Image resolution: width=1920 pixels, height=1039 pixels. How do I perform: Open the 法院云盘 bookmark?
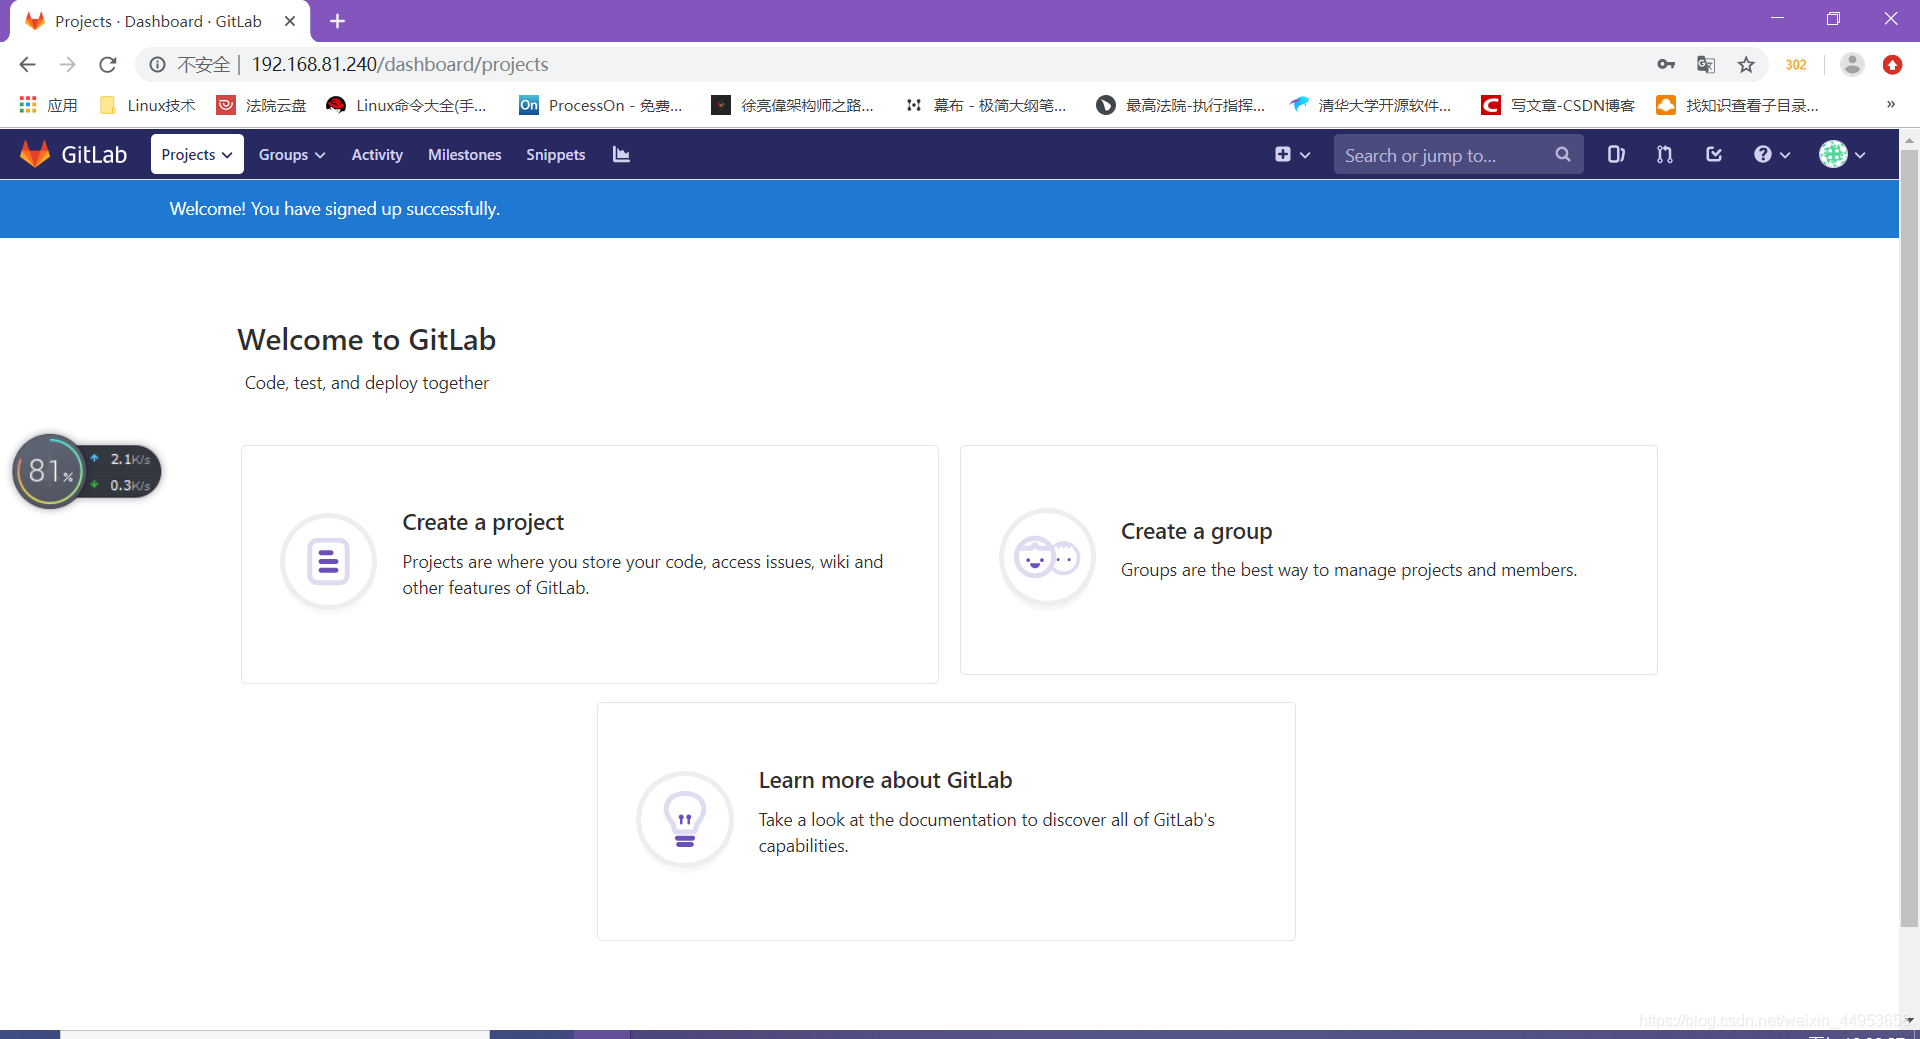point(262,105)
